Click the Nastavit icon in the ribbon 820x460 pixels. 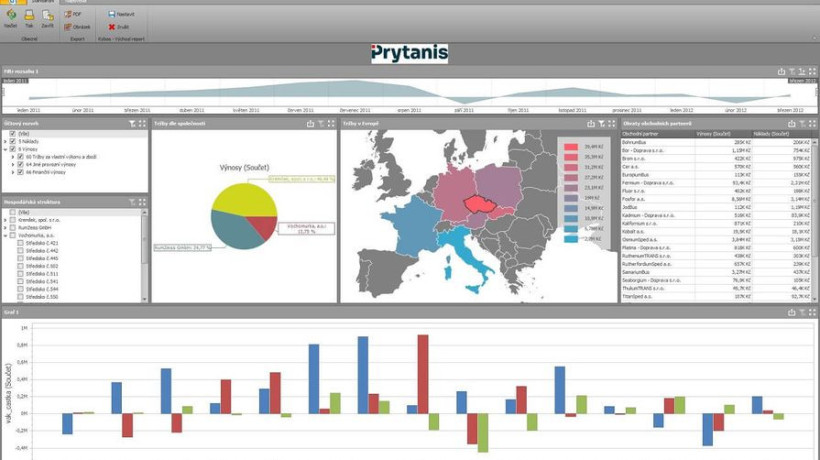[x=116, y=15]
